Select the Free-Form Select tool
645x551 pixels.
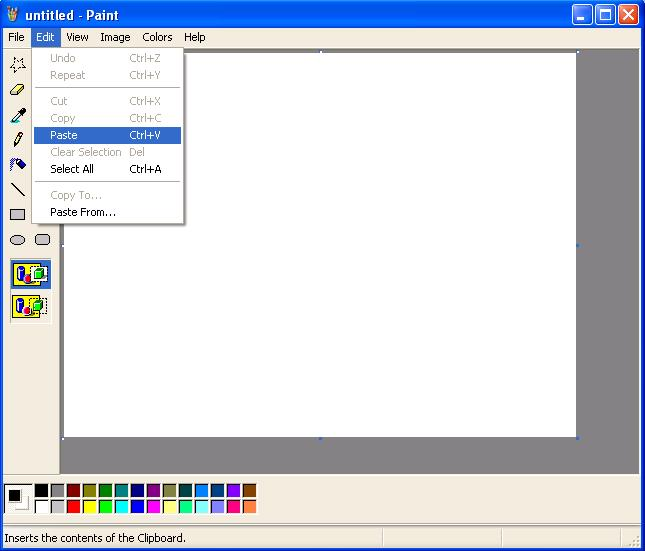pos(18,65)
